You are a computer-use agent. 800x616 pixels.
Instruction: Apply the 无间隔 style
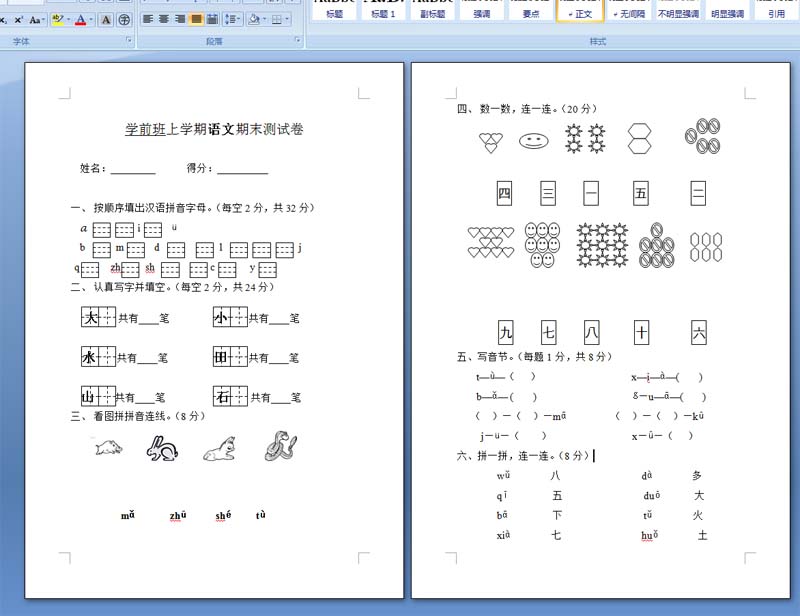pos(629,10)
